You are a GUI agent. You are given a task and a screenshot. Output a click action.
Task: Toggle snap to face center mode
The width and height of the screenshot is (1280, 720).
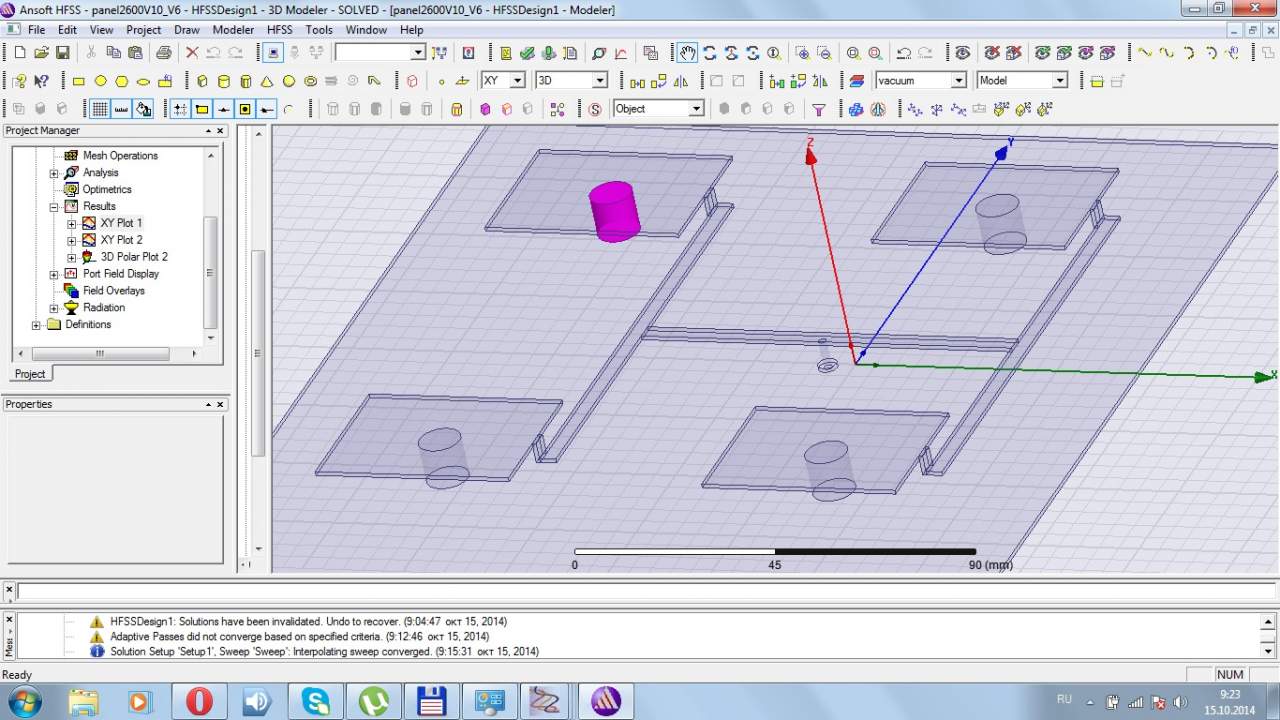[245, 109]
